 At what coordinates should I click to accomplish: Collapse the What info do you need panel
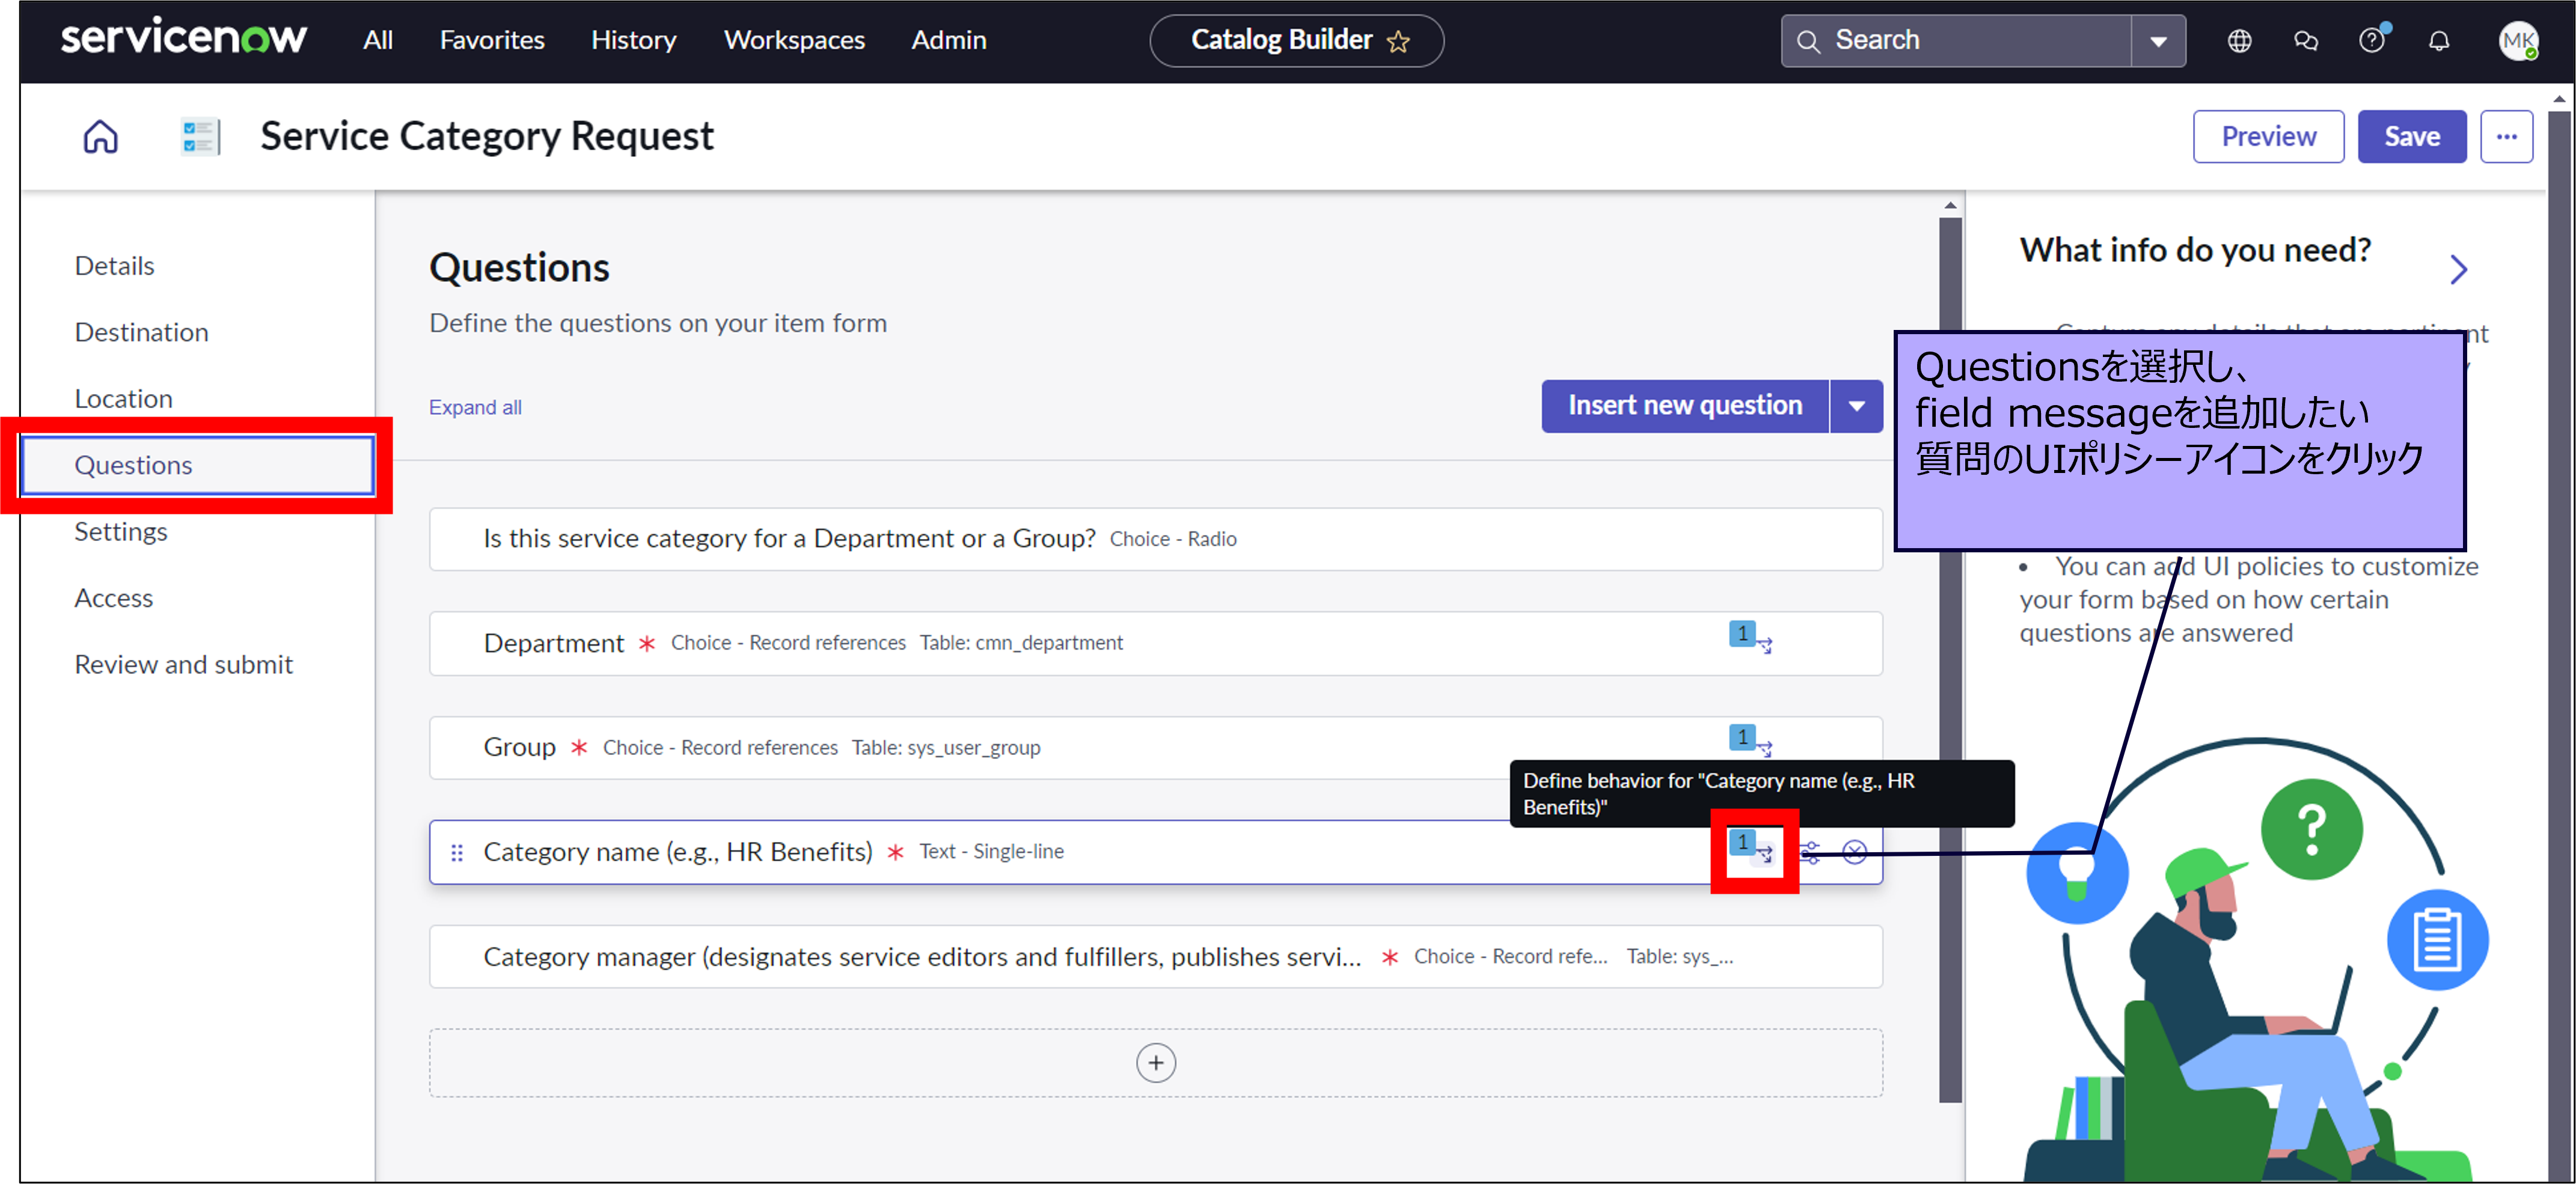click(2458, 269)
